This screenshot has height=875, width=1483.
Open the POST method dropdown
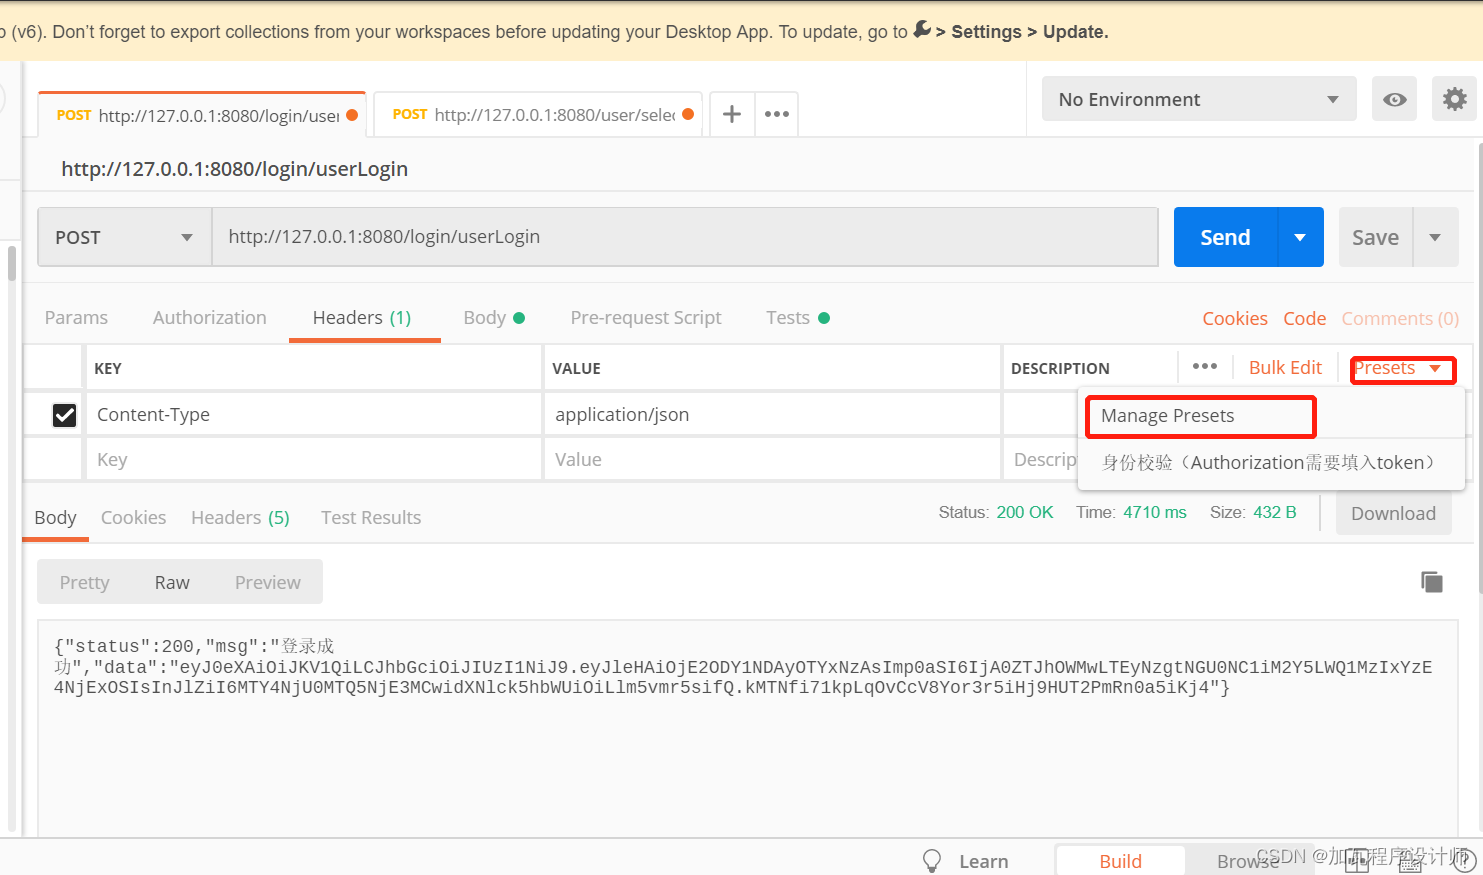click(125, 237)
